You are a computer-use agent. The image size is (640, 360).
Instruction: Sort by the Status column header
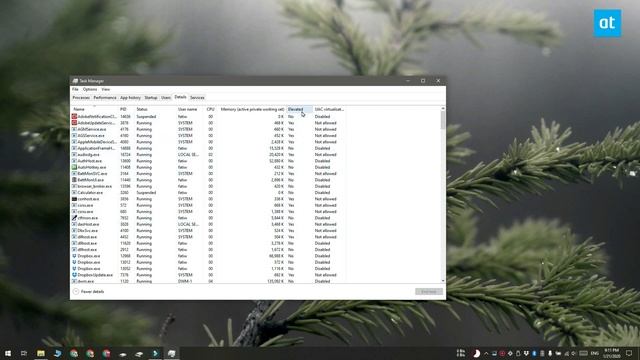[x=156, y=109]
